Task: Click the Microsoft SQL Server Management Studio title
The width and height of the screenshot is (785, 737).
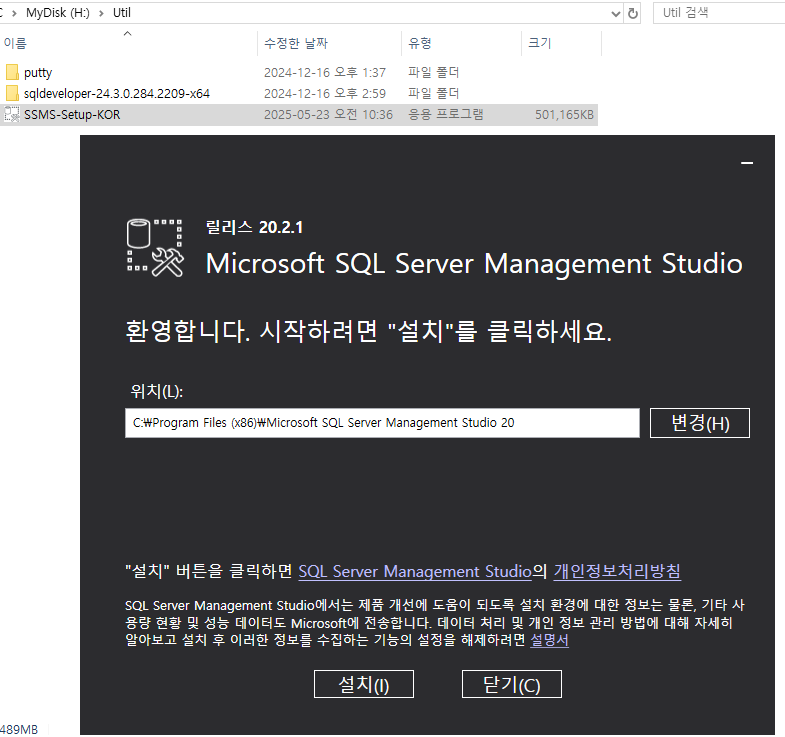Action: (x=474, y=263)
